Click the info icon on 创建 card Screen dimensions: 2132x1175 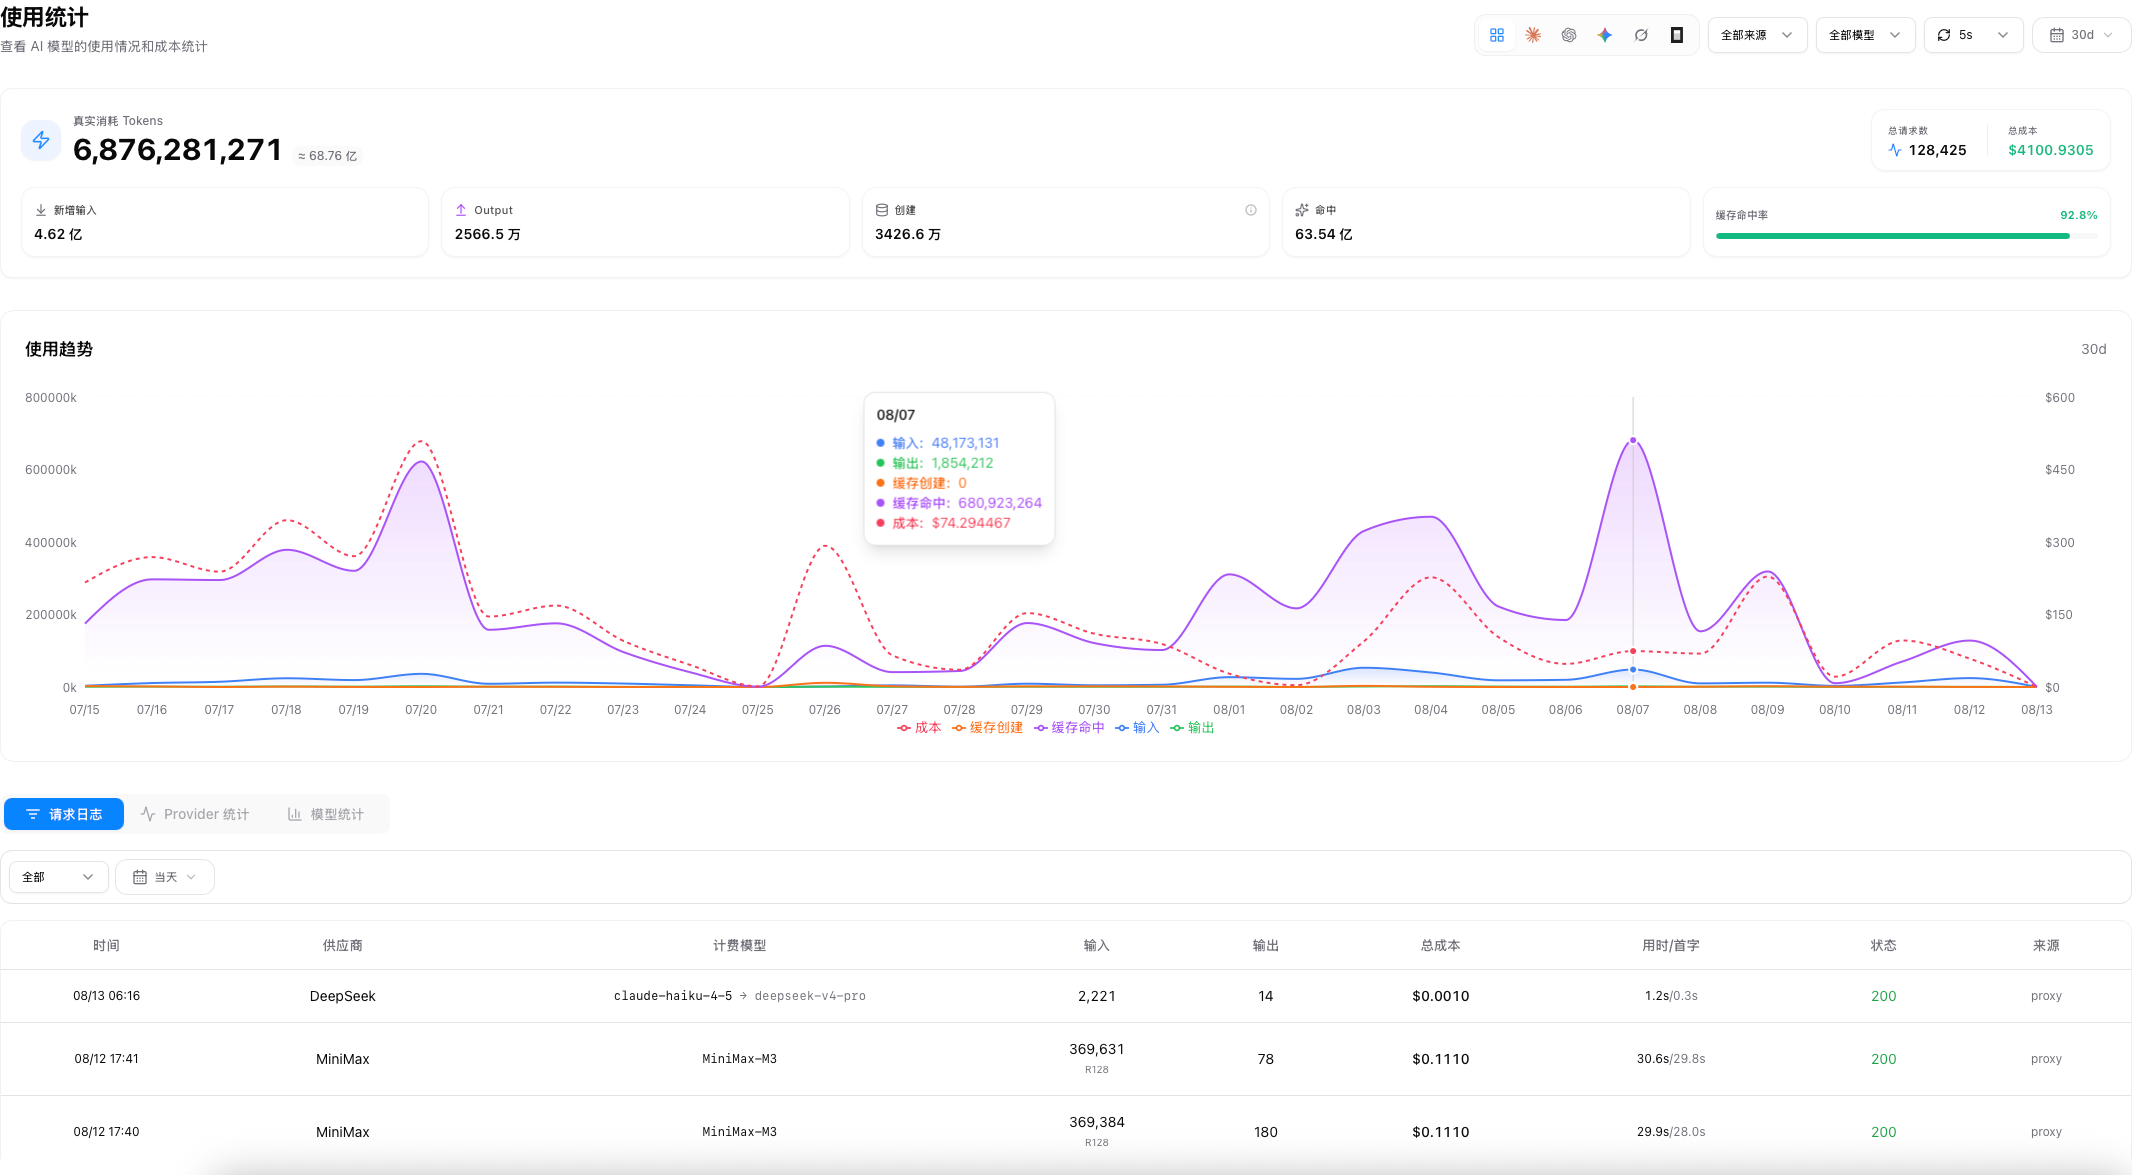pyautogui.click(x=1250, y=210)
